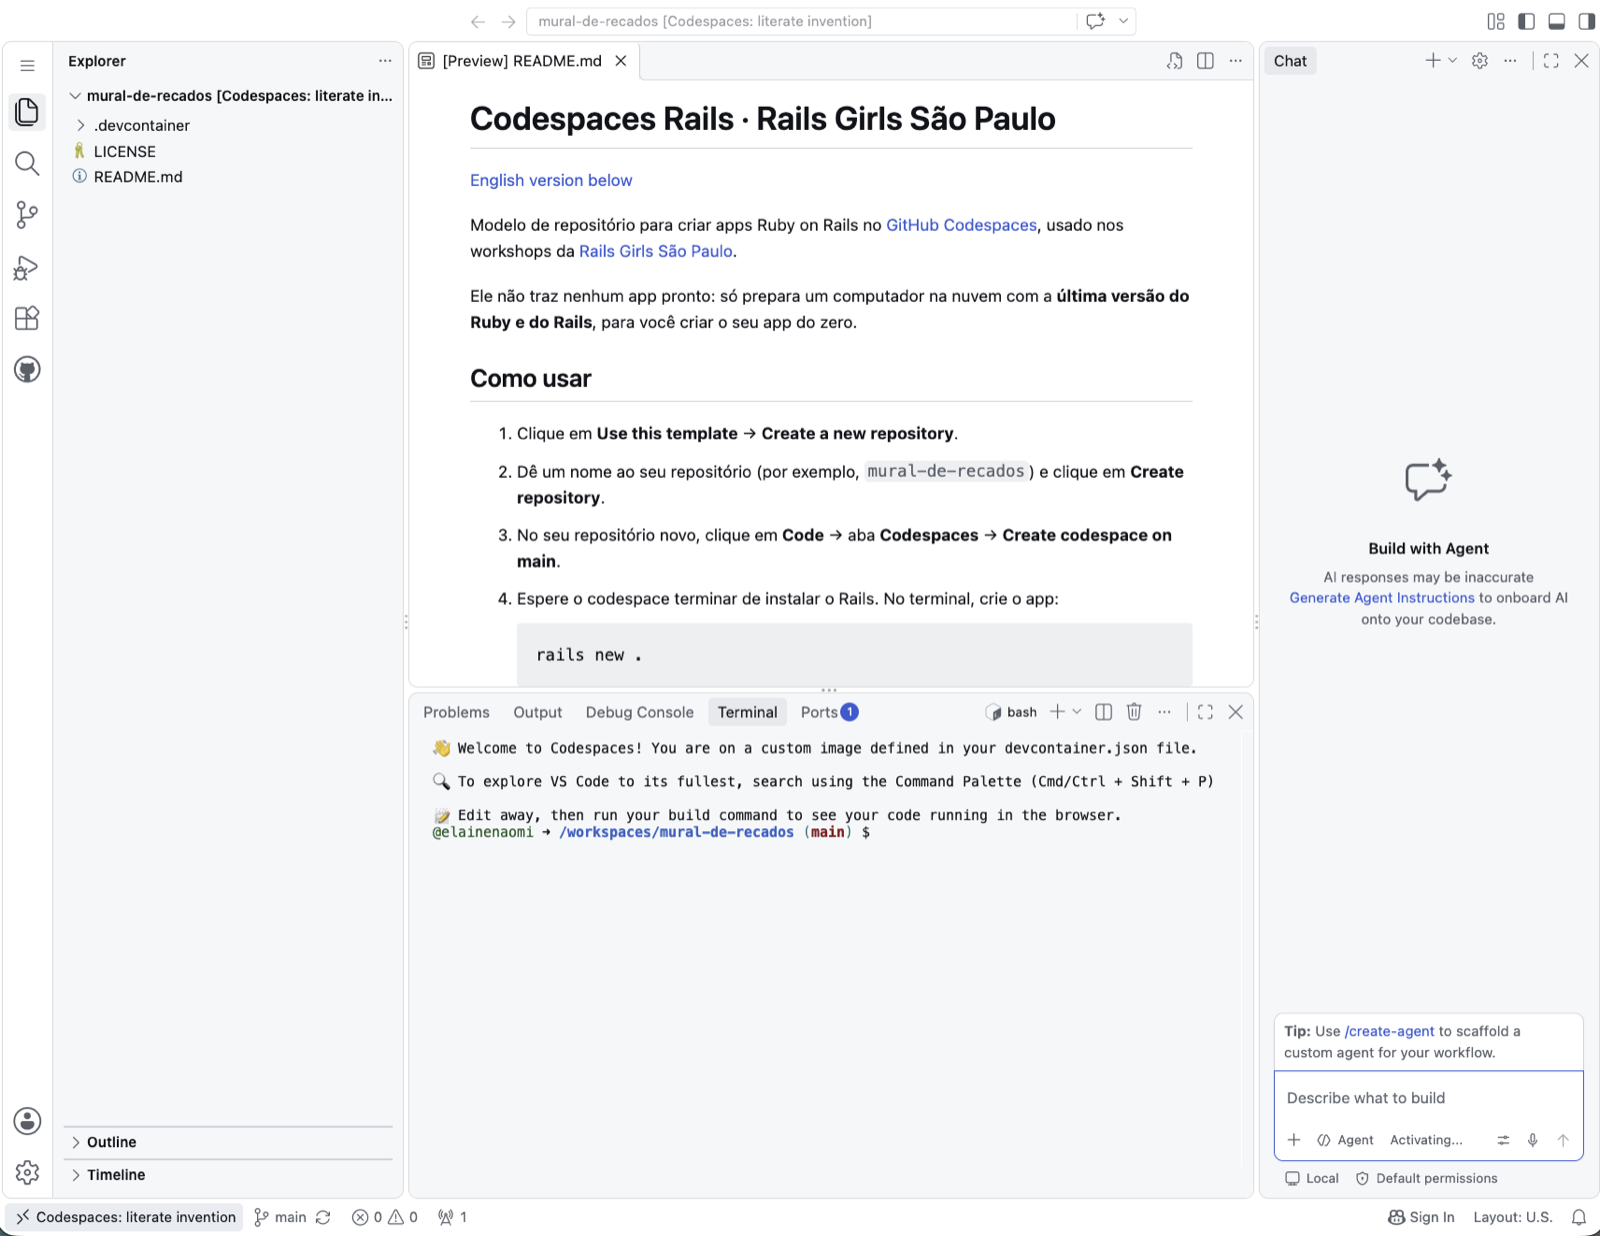The image size is (1600, 1236).
Task: Split the editor to the right
Action: click(1205, 61)
